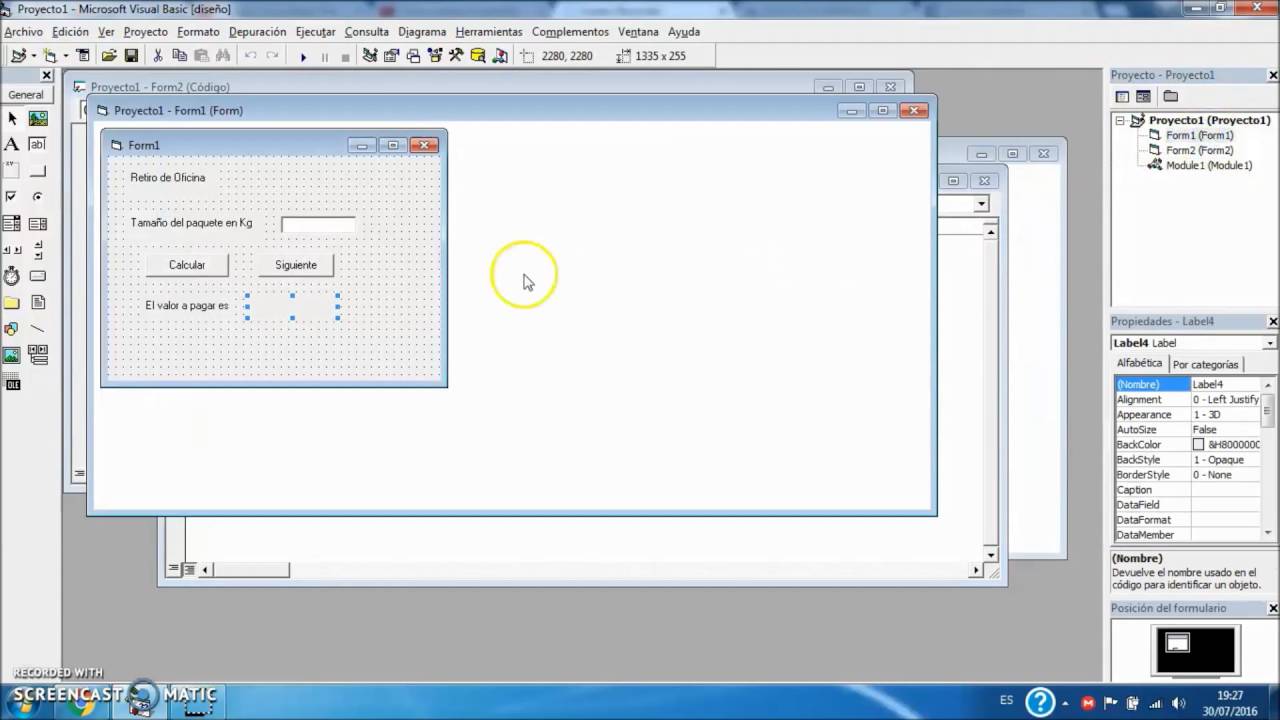Select Form1 (Form1) in project tree
The height and width of the screenshot is (720, 1280).
click(1199, 135)
